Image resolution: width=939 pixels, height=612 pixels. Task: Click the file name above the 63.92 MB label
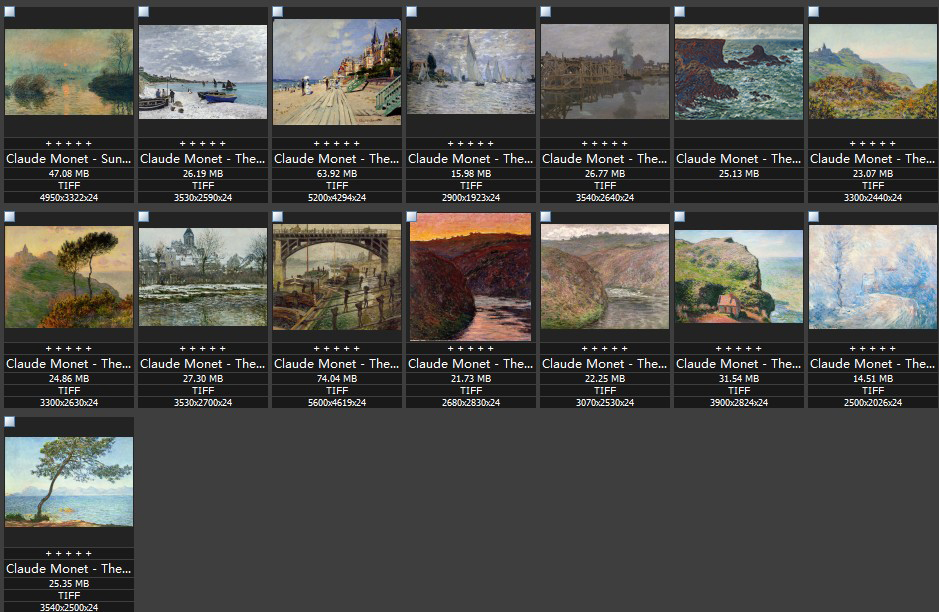click(x=337, y=159)
